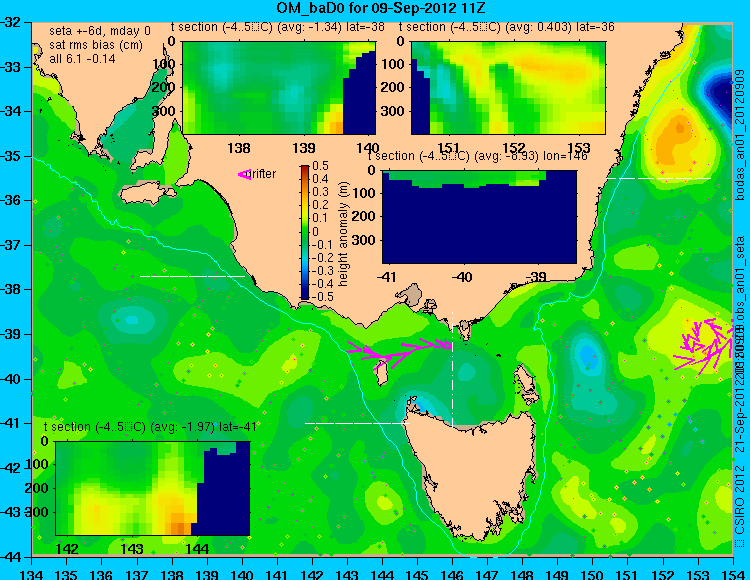Click the -32 latitude axis label
Viewport: 750px width, 580px height.
click(12, 22)
